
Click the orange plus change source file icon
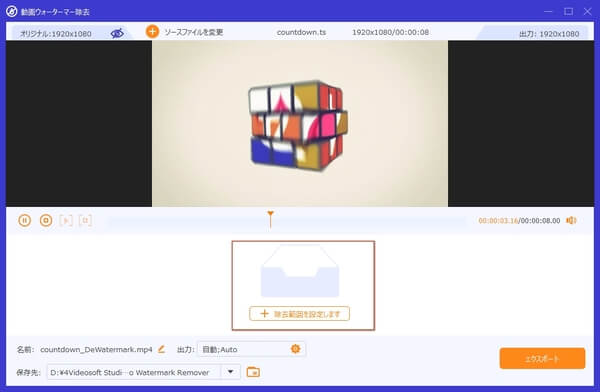(152, 32)
